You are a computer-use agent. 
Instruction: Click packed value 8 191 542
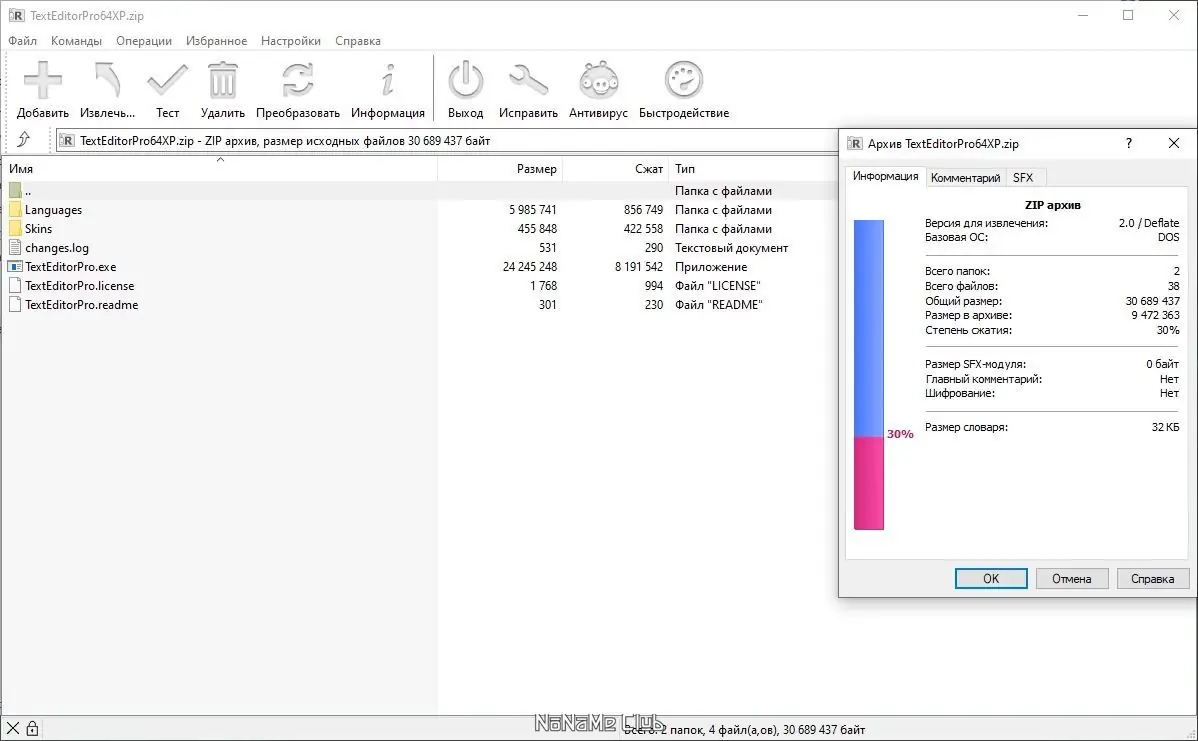coord(639,267)
